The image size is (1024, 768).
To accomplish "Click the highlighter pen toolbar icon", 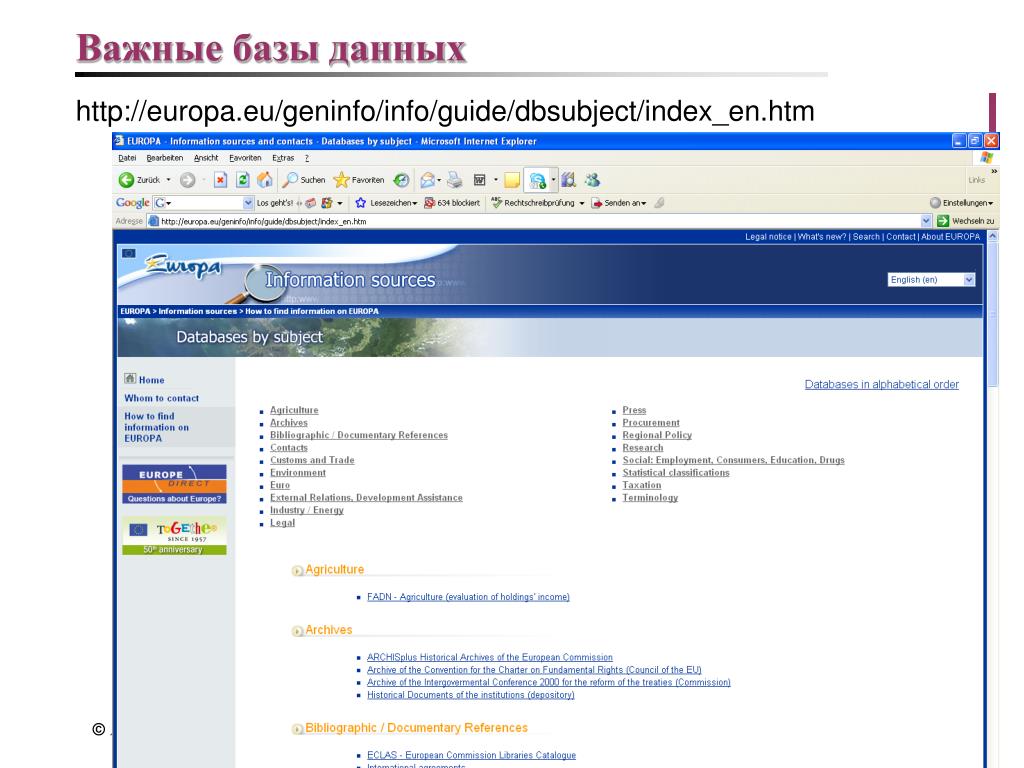I will click(660, 203).
